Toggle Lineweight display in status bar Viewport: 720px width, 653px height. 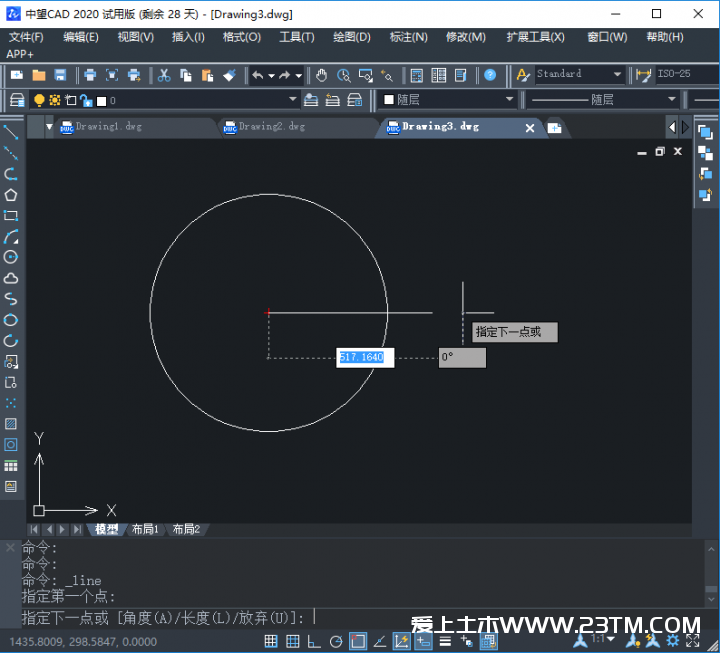pos(445,642)
